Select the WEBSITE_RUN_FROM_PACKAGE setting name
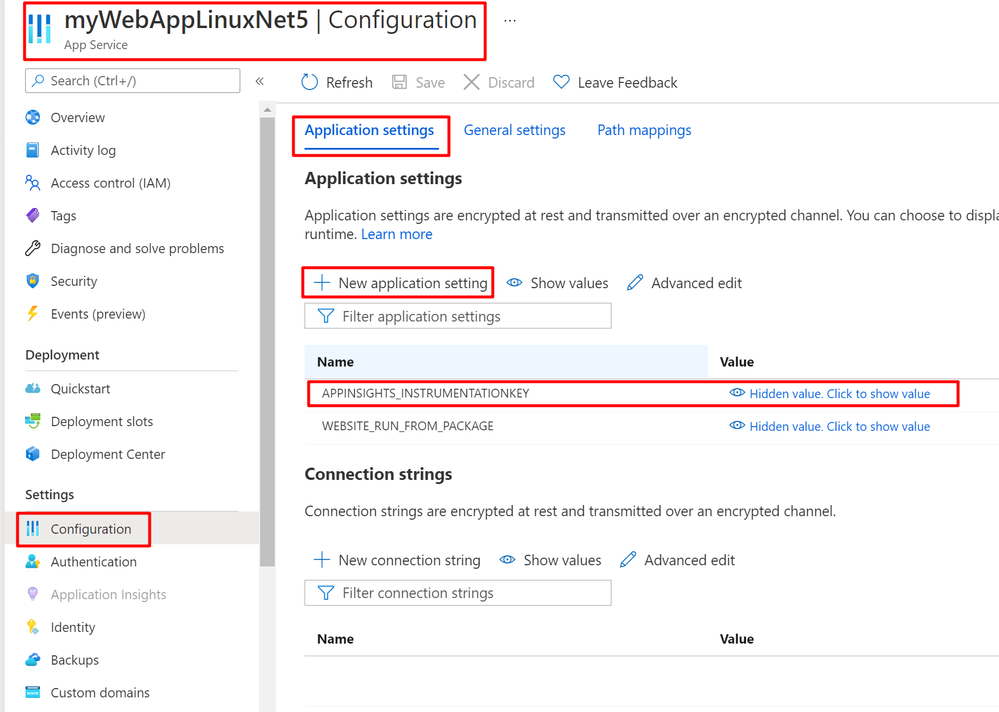 (x=408, y=426)
